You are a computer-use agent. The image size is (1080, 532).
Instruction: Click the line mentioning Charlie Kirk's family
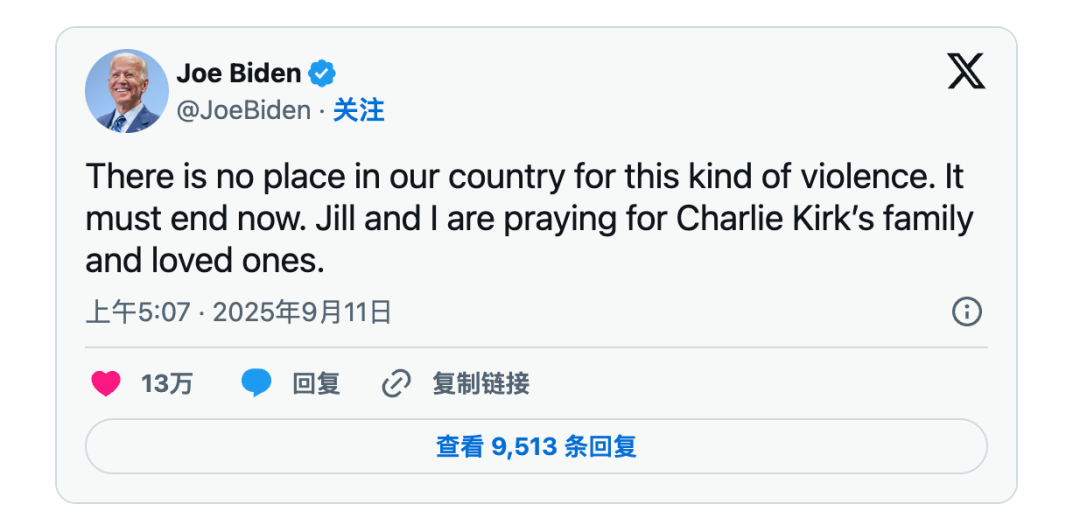(529, 219)
